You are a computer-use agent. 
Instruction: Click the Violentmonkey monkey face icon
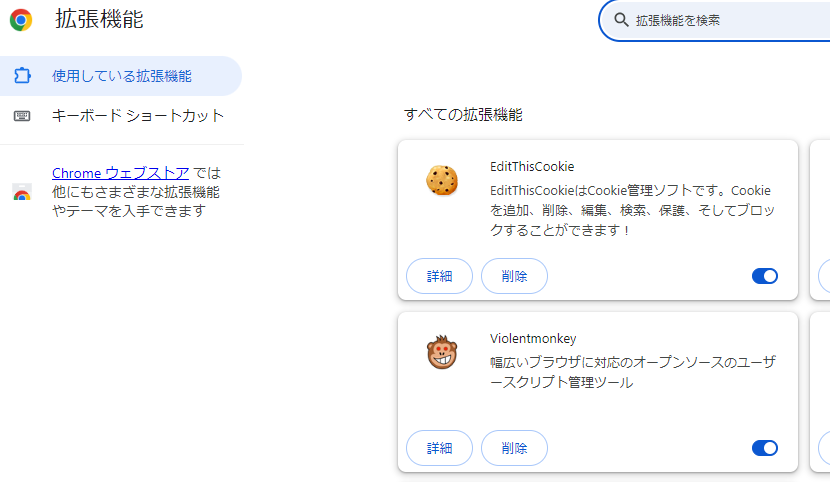tap(442, 352)
